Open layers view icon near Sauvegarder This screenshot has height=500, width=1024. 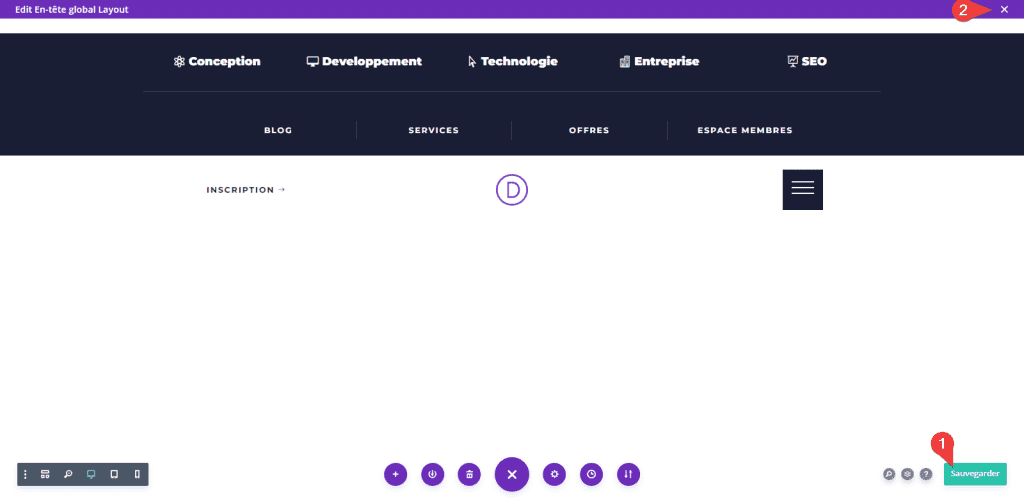tap(907, 475)
